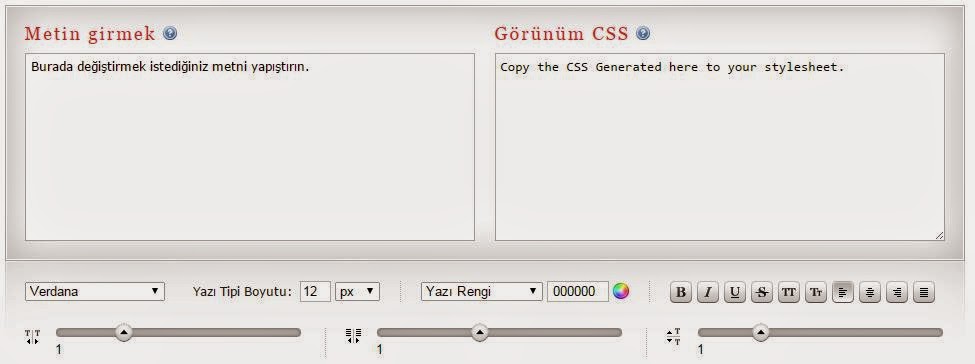The image size is (975, 364).
Task: Click the letter spacing slider handle
Action: click(124, 333)
